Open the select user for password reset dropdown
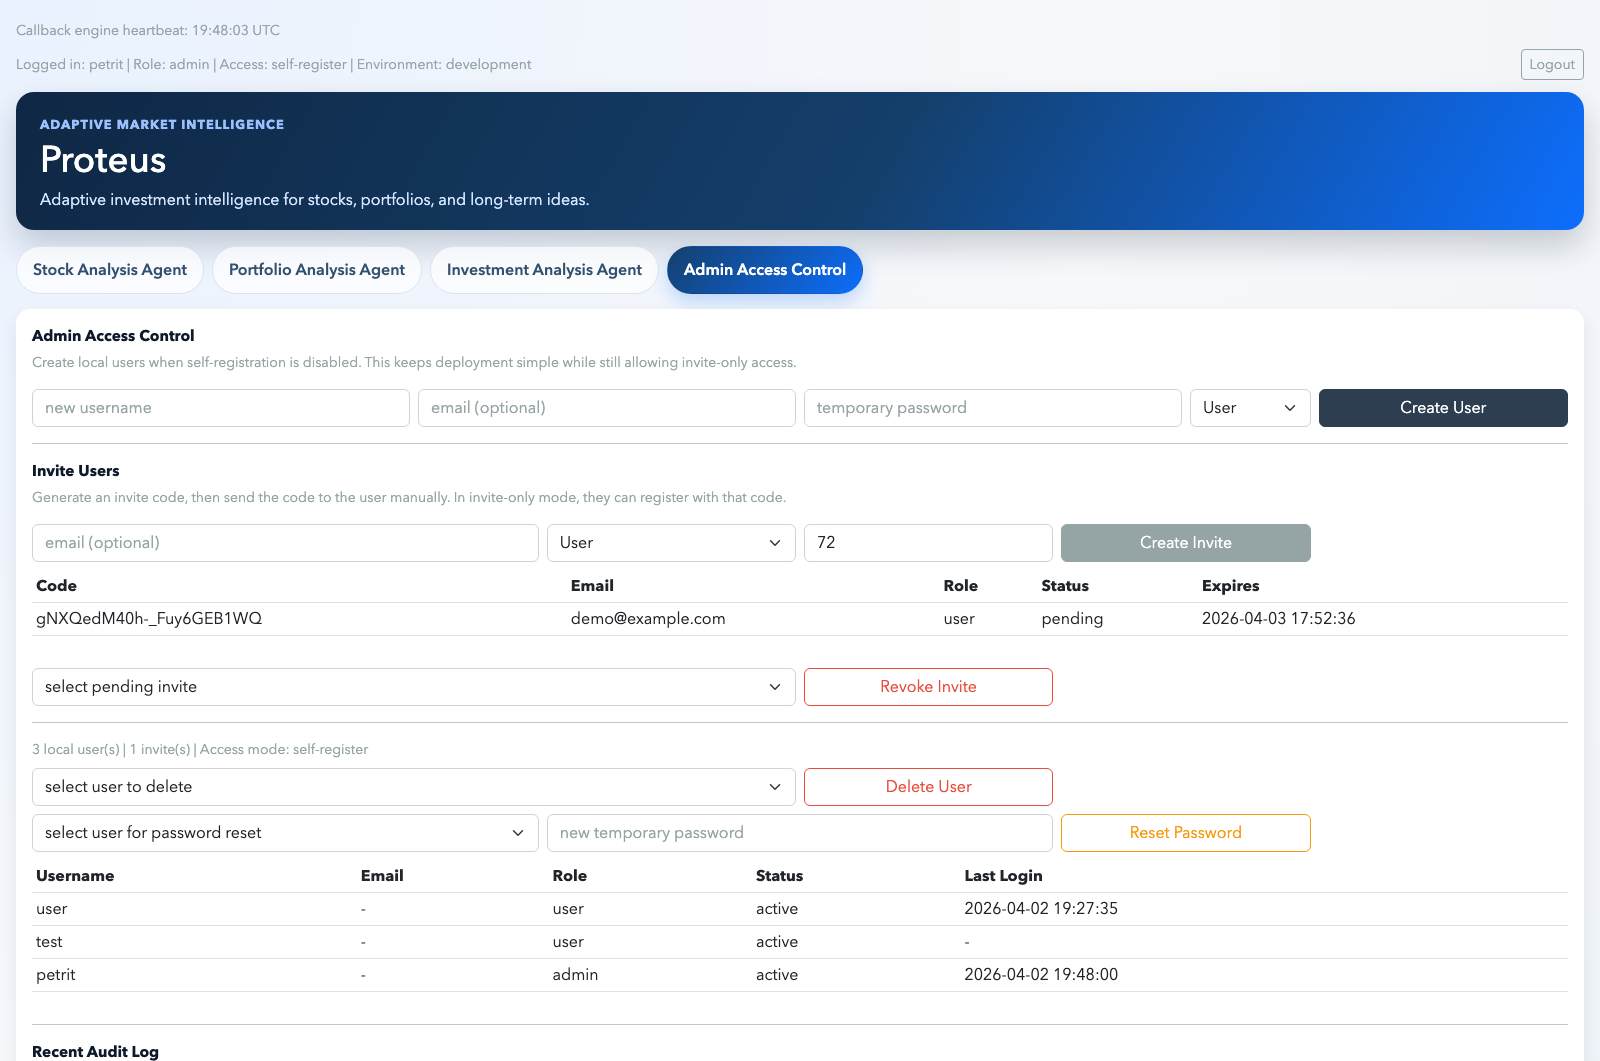 click(x=285, y=832)
